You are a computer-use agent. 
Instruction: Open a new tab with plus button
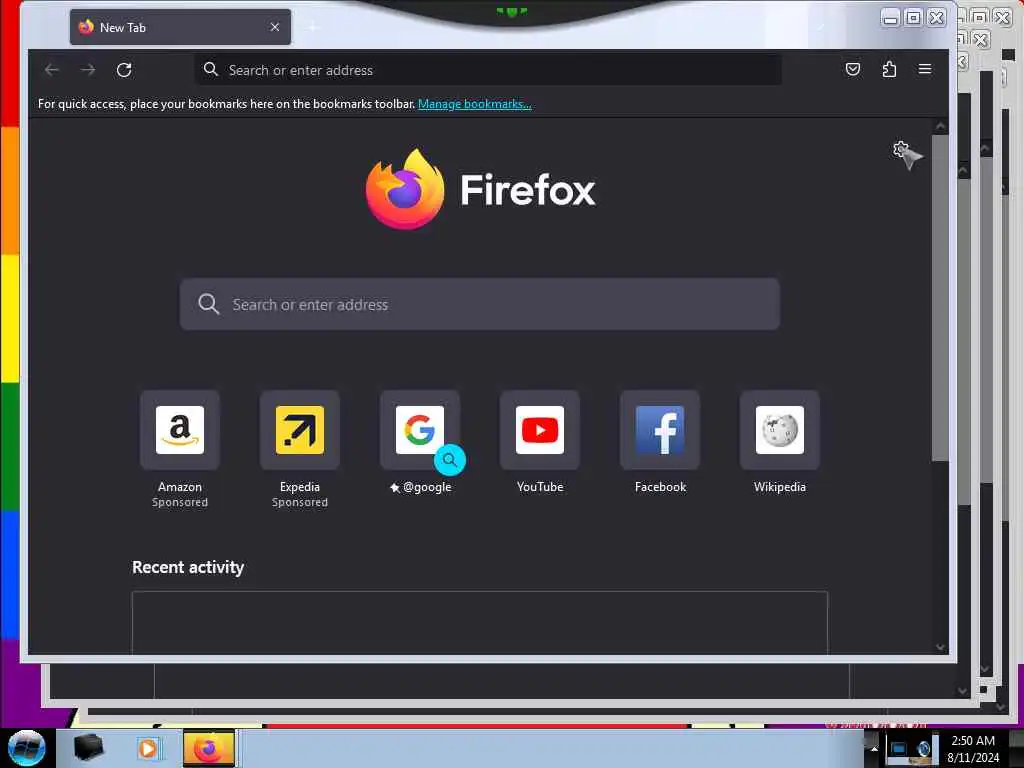[x=313, y=27]
